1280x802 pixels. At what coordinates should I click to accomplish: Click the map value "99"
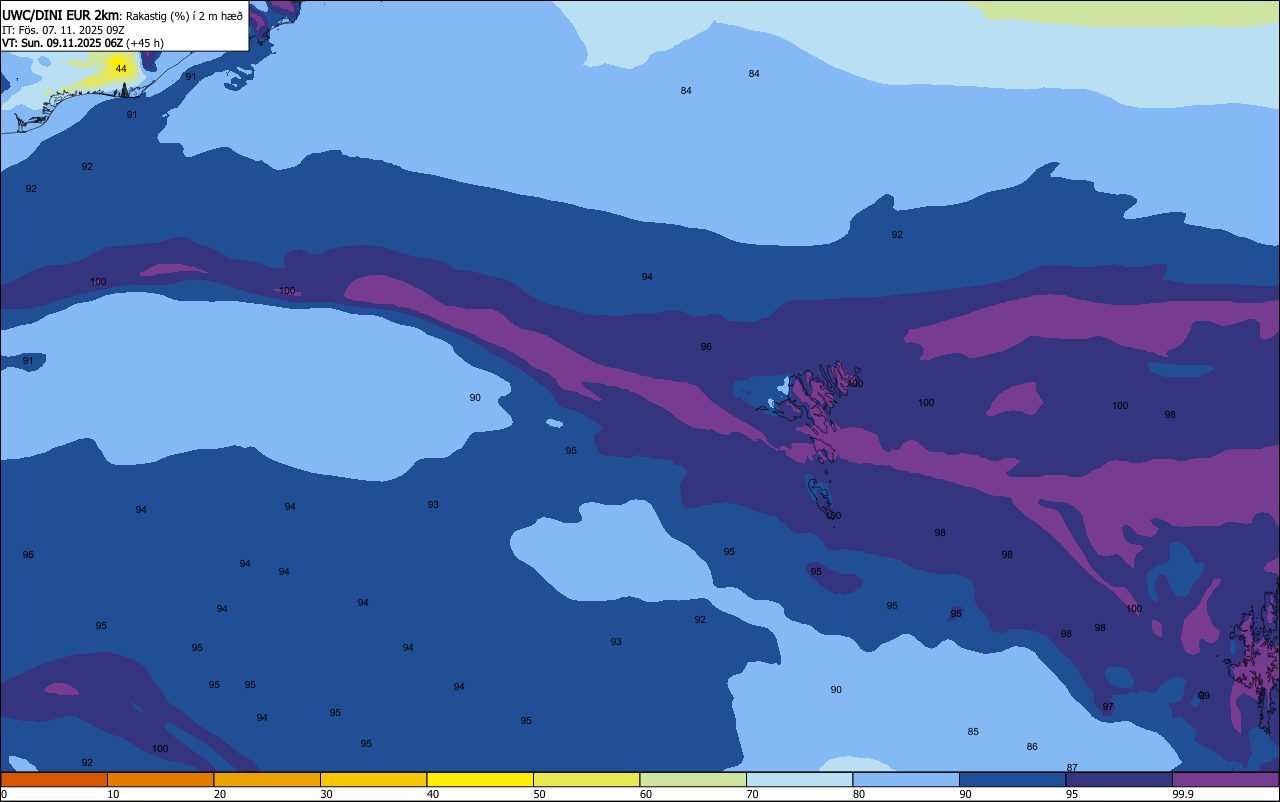[1204, 696]
